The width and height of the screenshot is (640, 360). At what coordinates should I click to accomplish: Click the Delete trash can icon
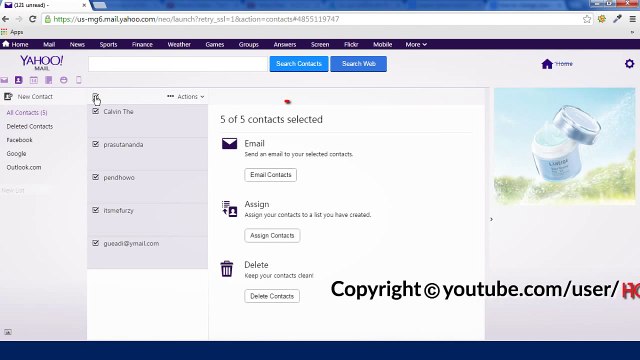click(x=227, y=269)
